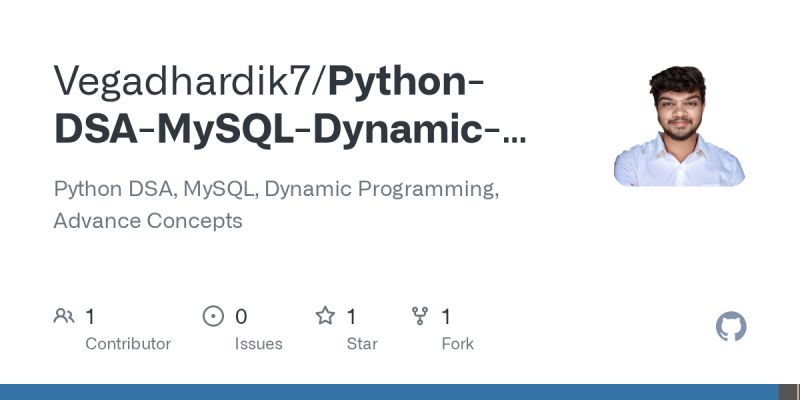The width and height of the screenshot is (800, 400).
Task: Click the issues circle-dot icon
Action: (x=213, y=316)
